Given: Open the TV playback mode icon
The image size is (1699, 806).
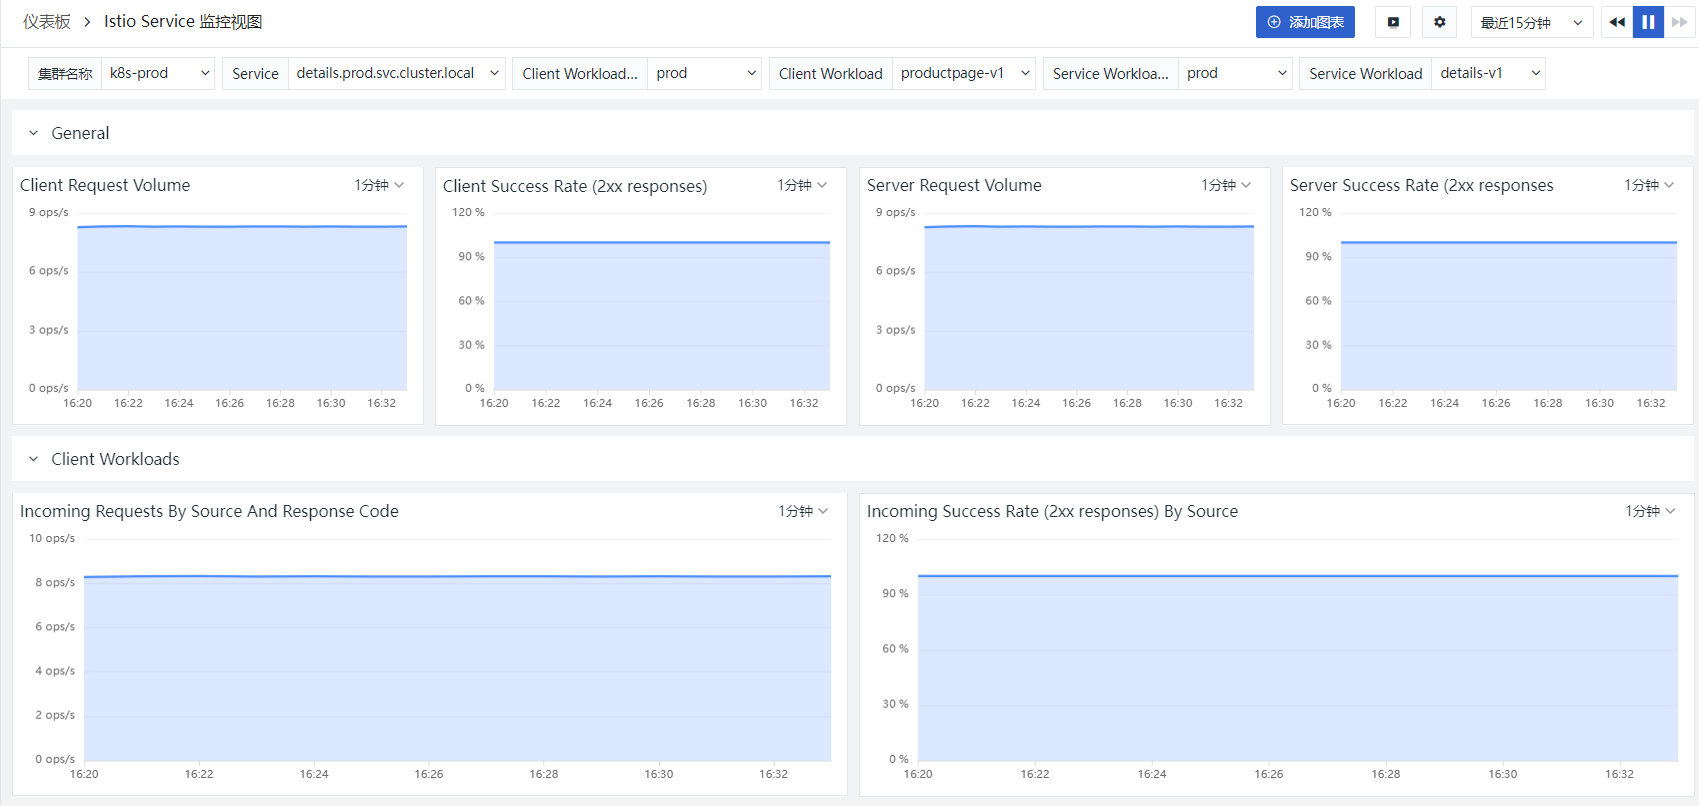Looking at the screenshot, I should point(1393,22).
